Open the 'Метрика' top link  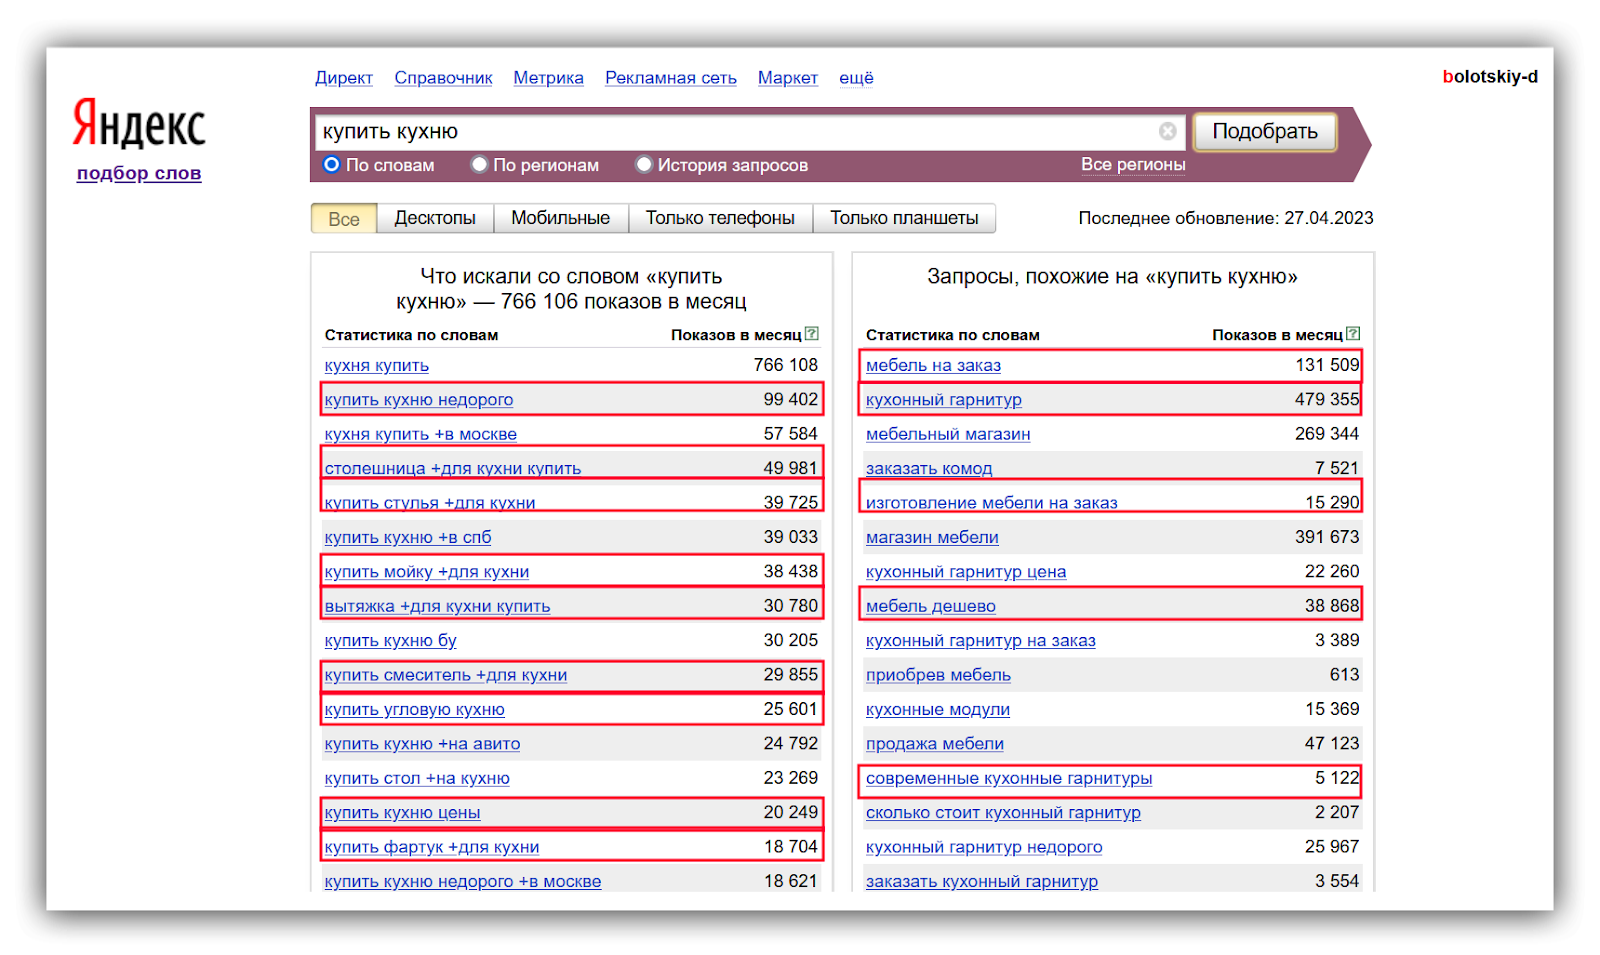pos(548,78)
